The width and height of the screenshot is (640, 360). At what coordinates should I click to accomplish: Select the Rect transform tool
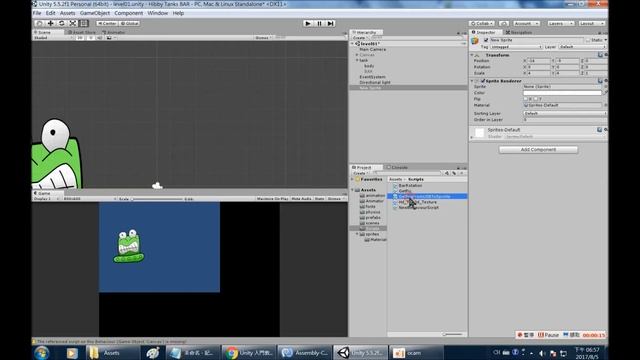[x=84, y=23]
